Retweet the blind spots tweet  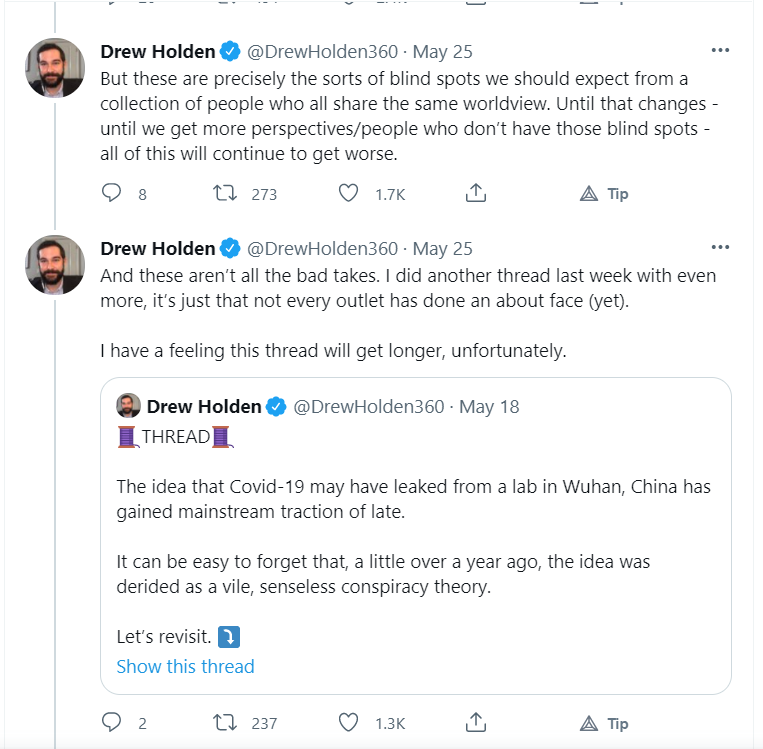[227, 194]
